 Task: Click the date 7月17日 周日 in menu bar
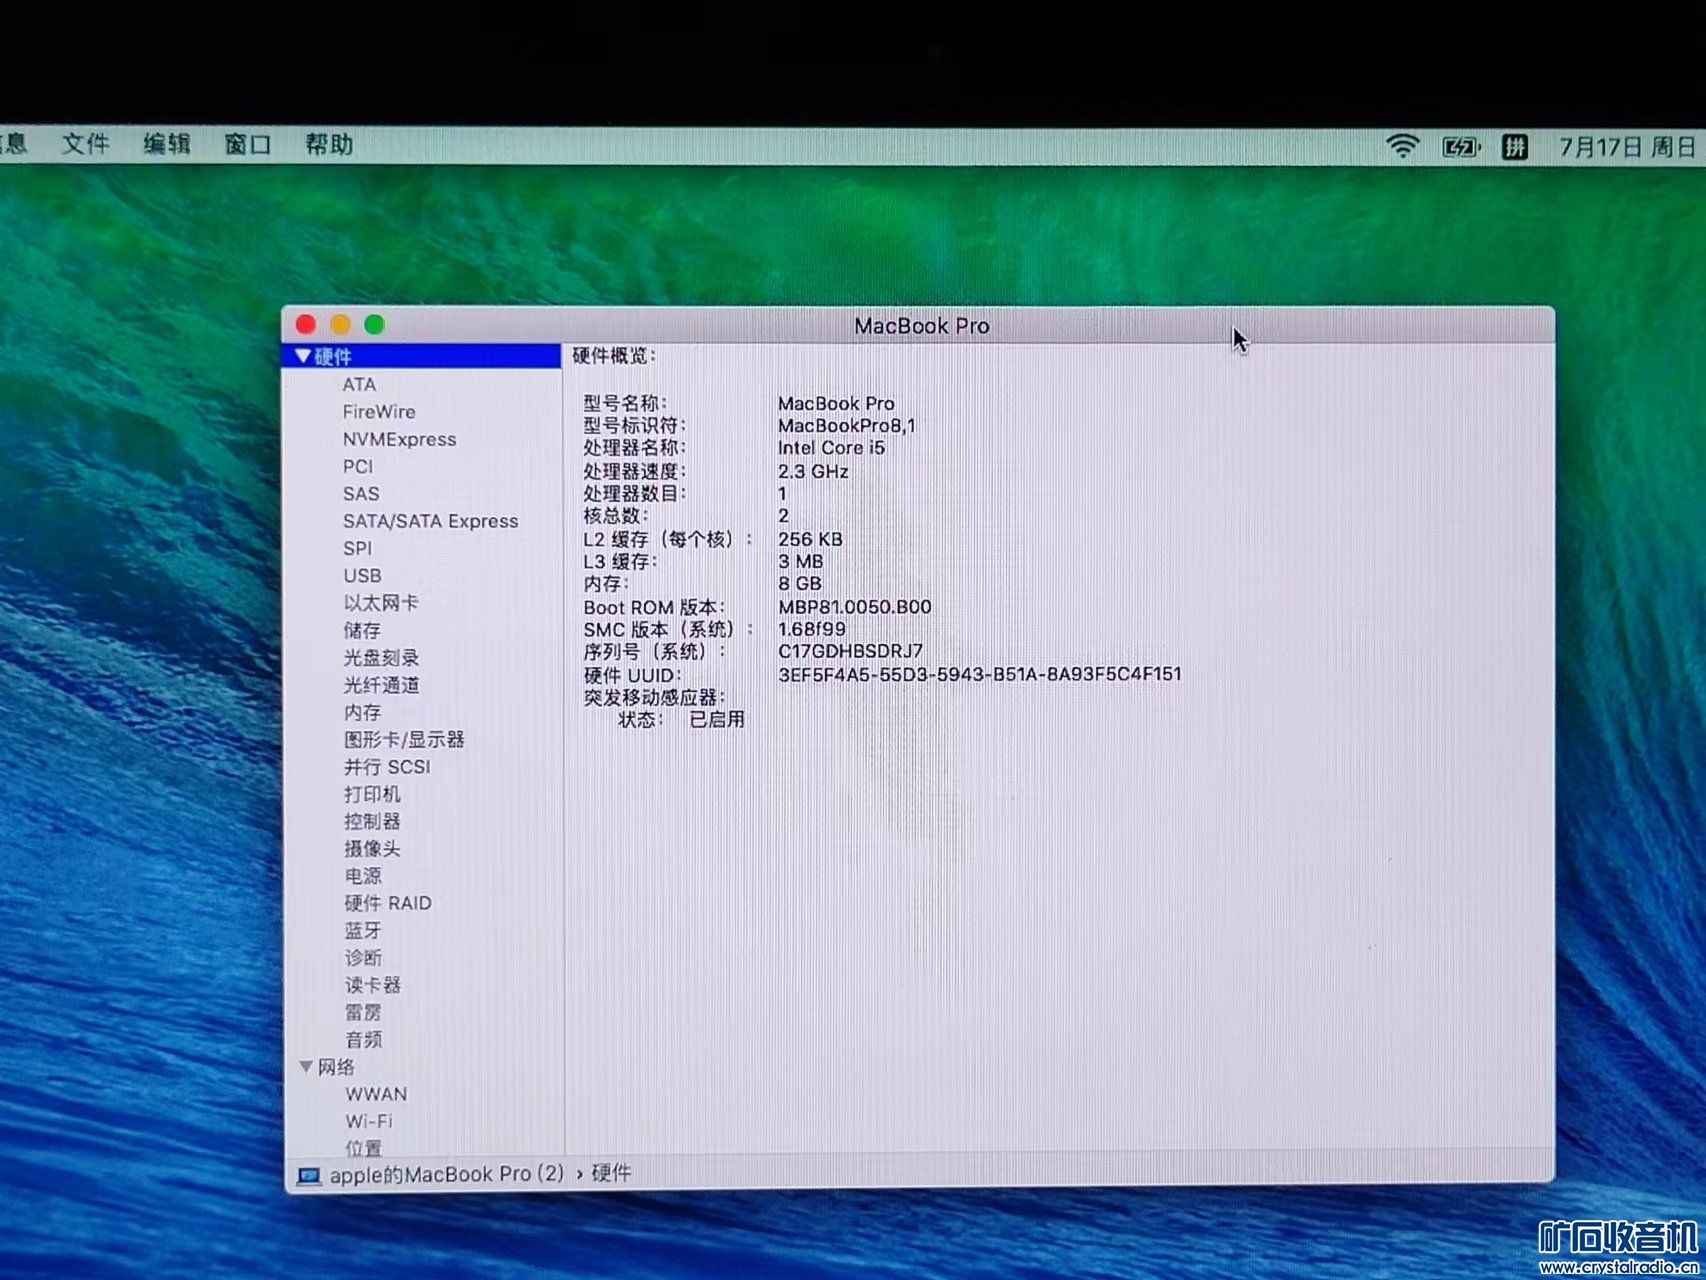(x=1627, y=147)
